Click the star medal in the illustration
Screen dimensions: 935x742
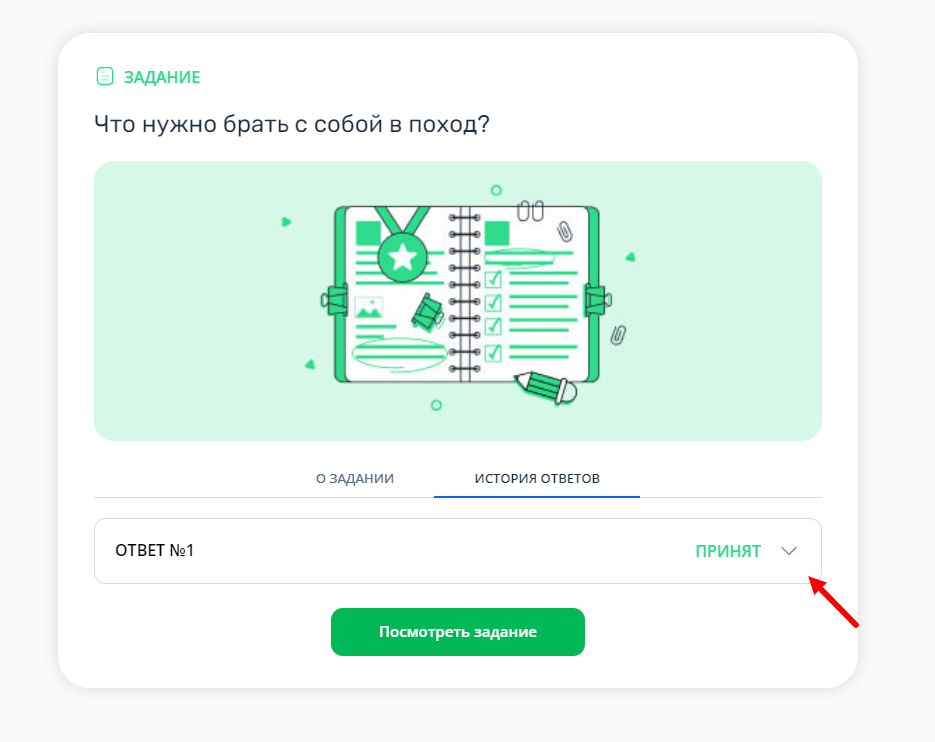403,257
